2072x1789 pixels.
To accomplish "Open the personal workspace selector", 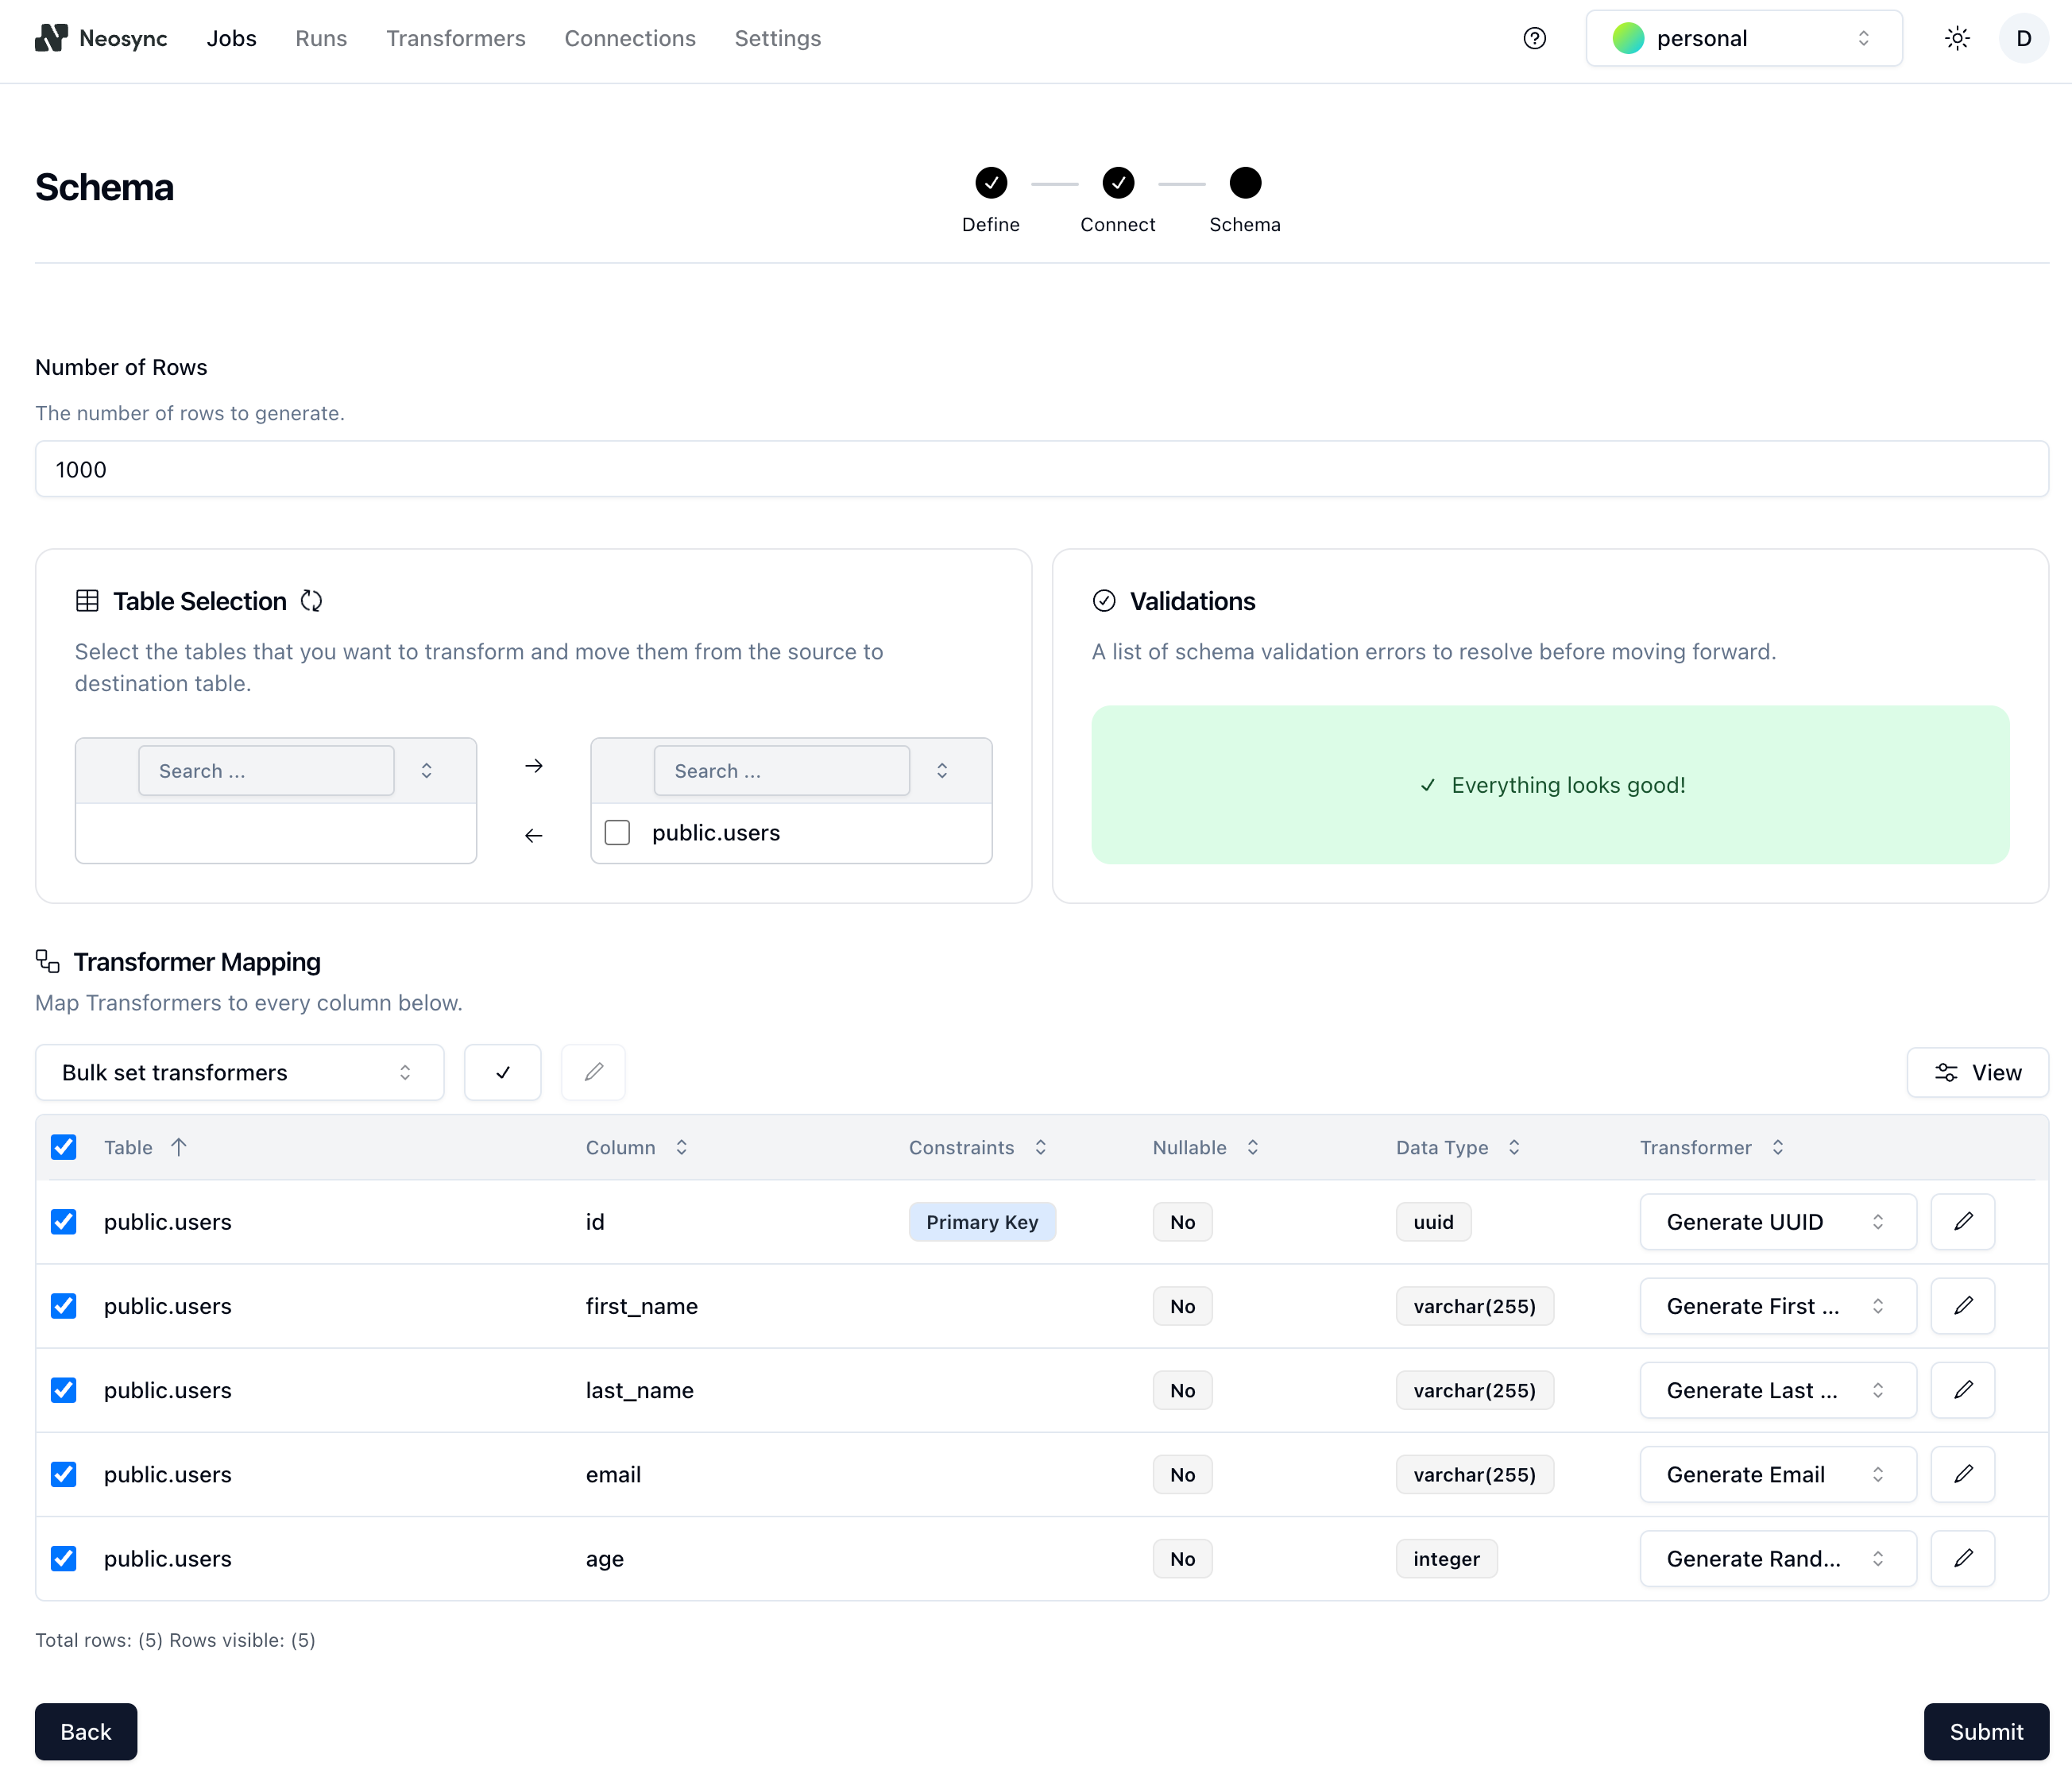I will (x=1743, y=38).
